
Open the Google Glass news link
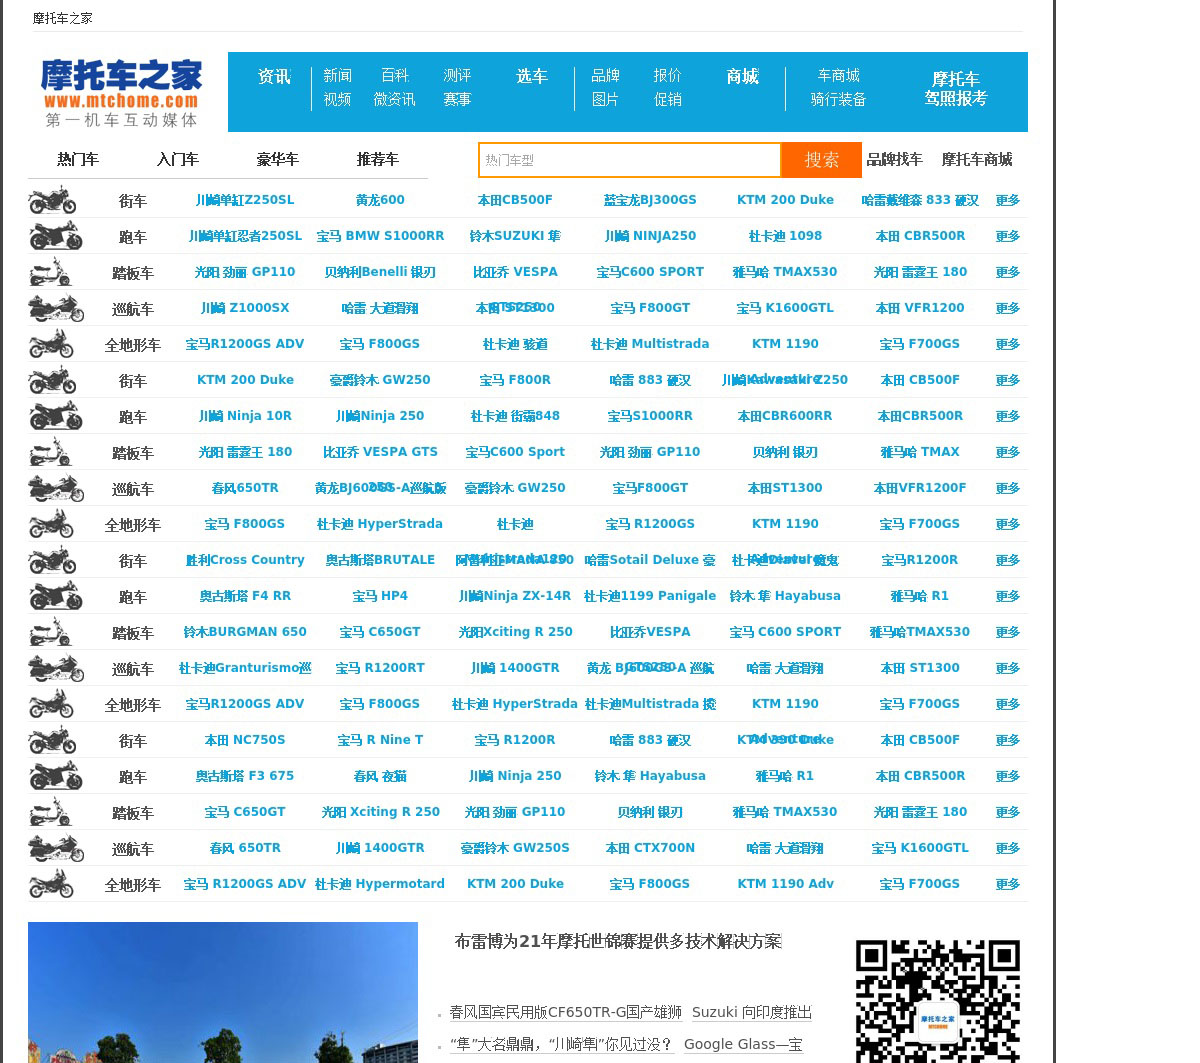(x=743, y=1044)
